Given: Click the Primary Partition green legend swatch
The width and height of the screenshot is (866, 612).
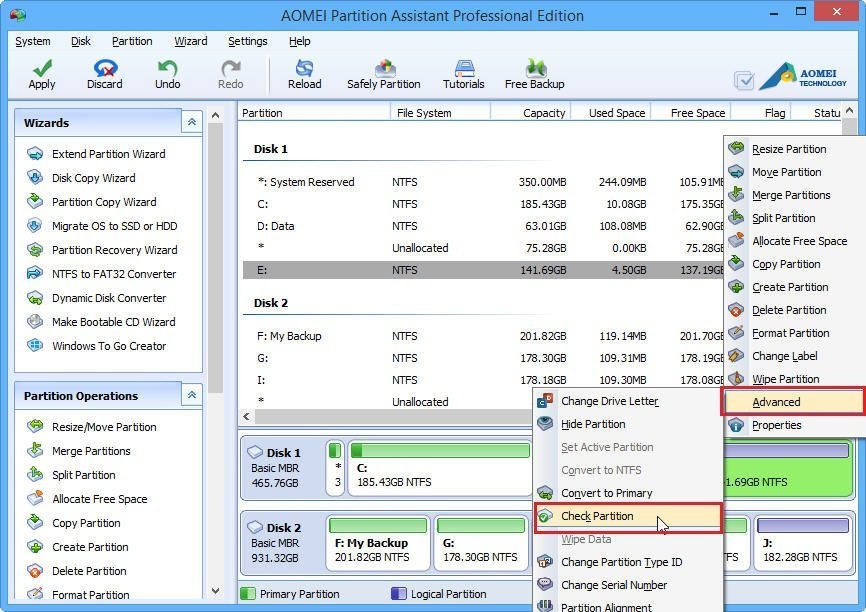Looking at the screenshot, I should 249,593.
